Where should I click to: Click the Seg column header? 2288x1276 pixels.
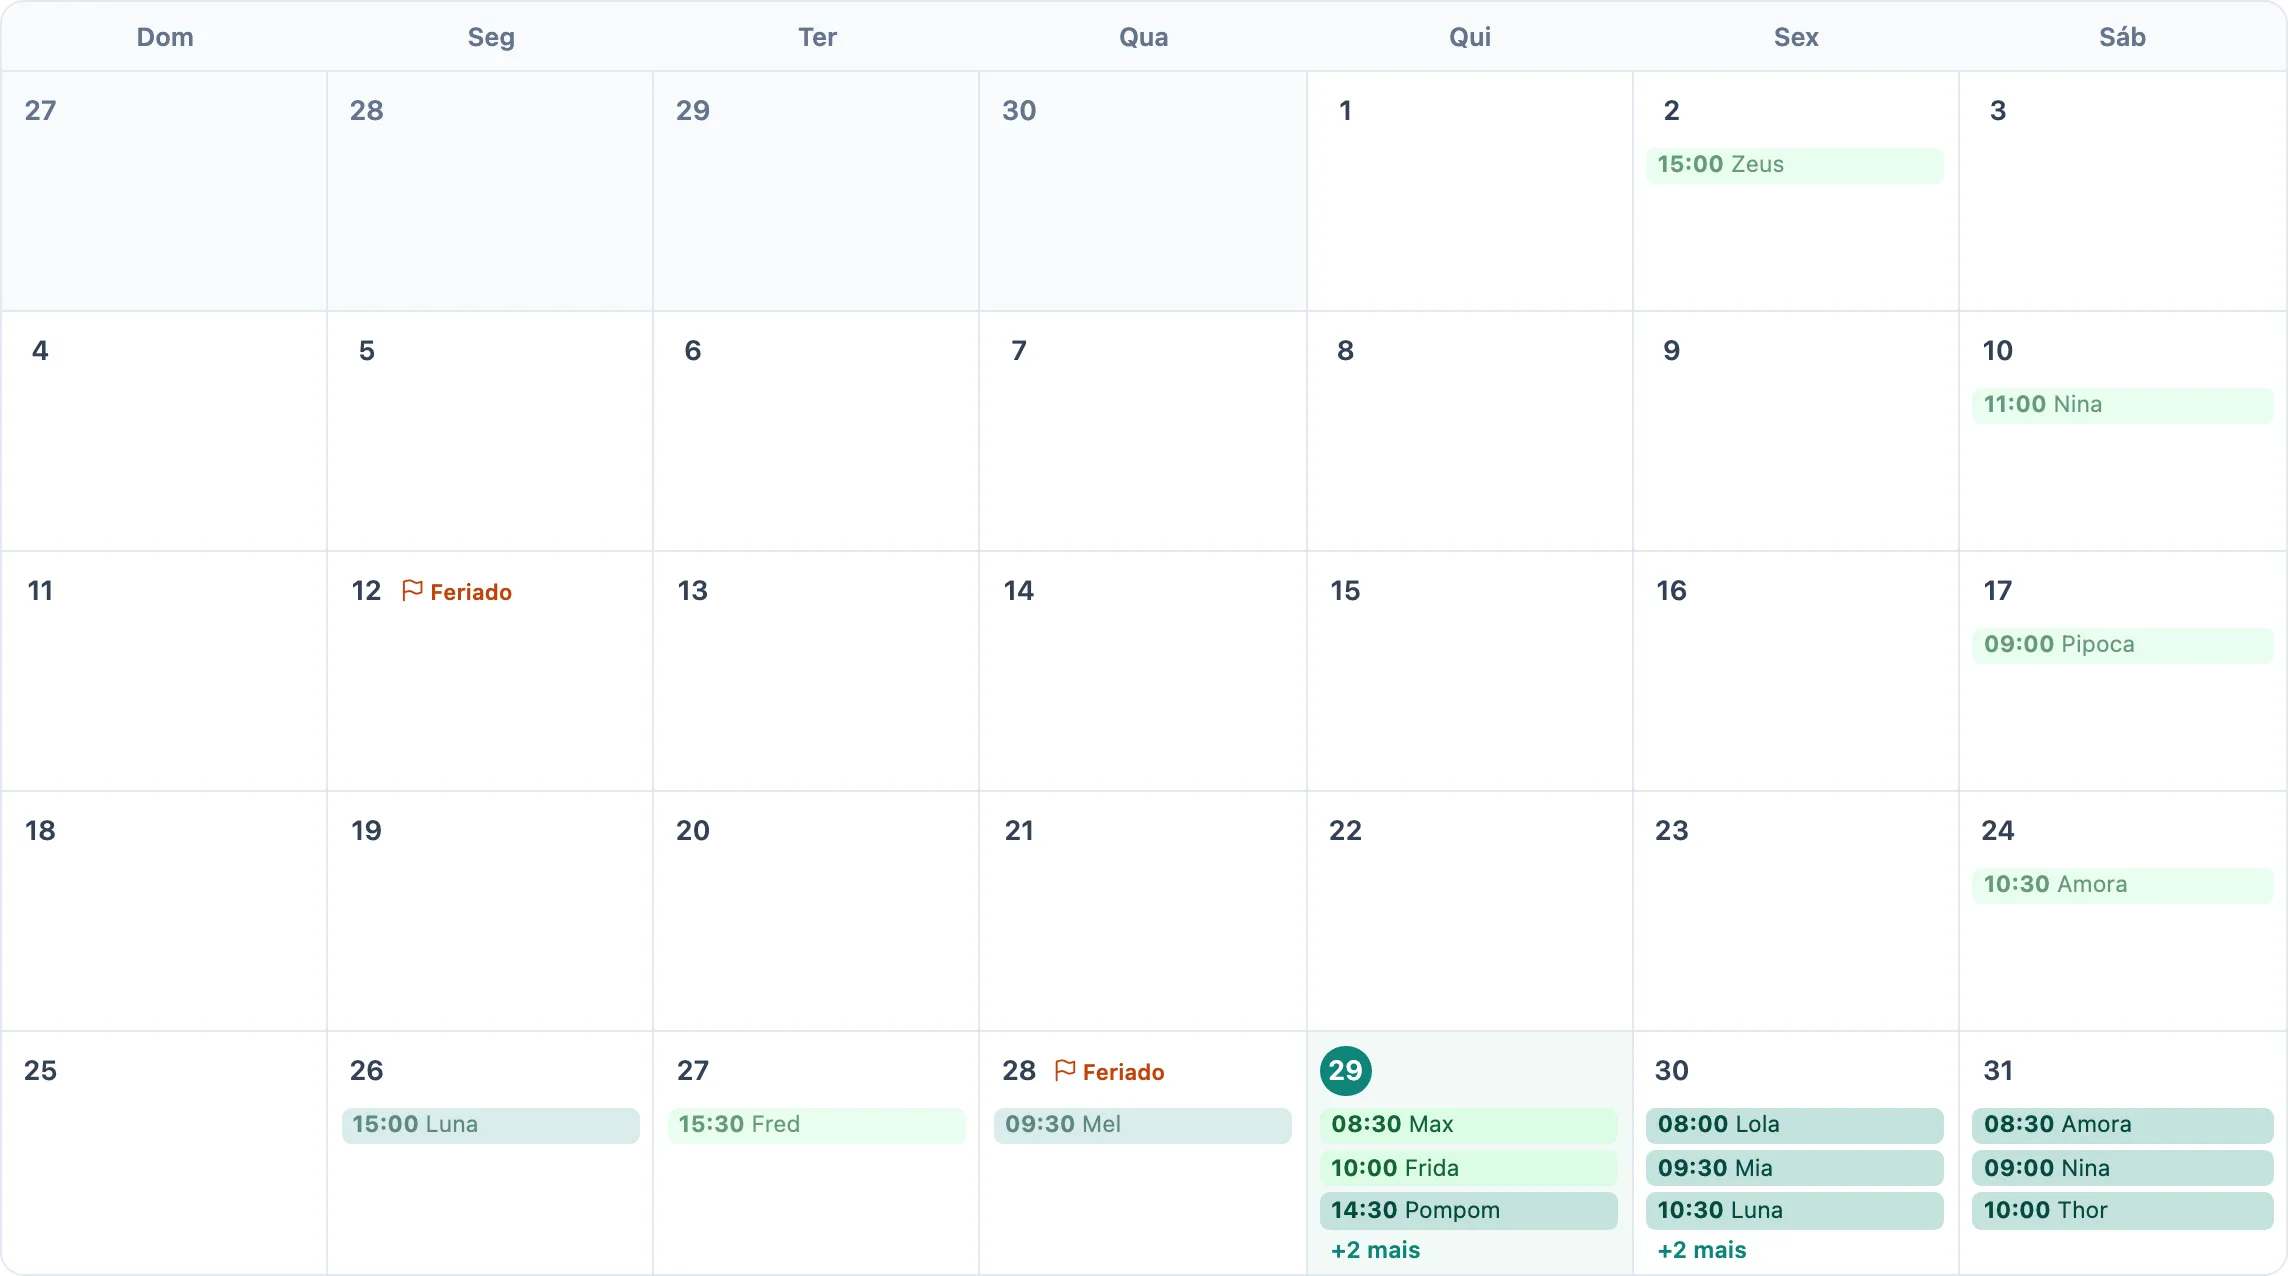[491, 37]
